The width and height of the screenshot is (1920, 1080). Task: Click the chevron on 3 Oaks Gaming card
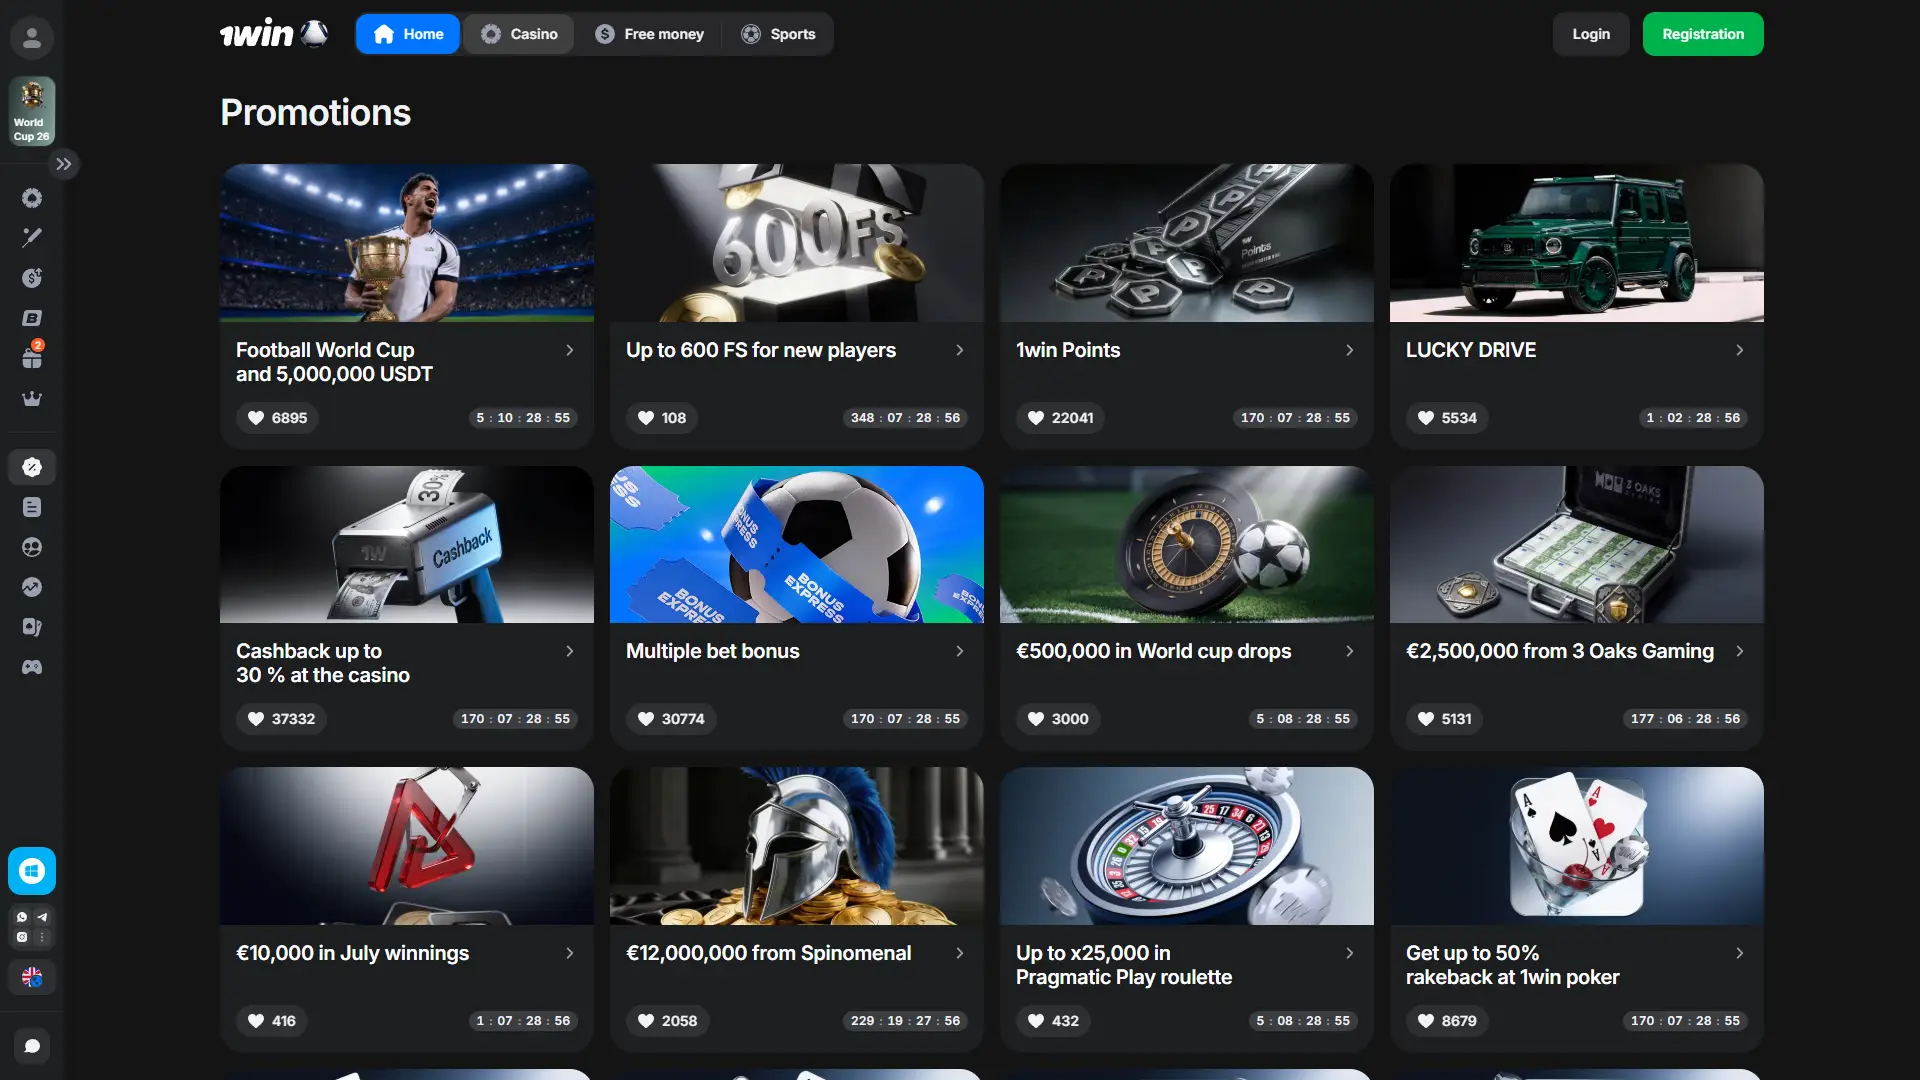pos(1740,651)
